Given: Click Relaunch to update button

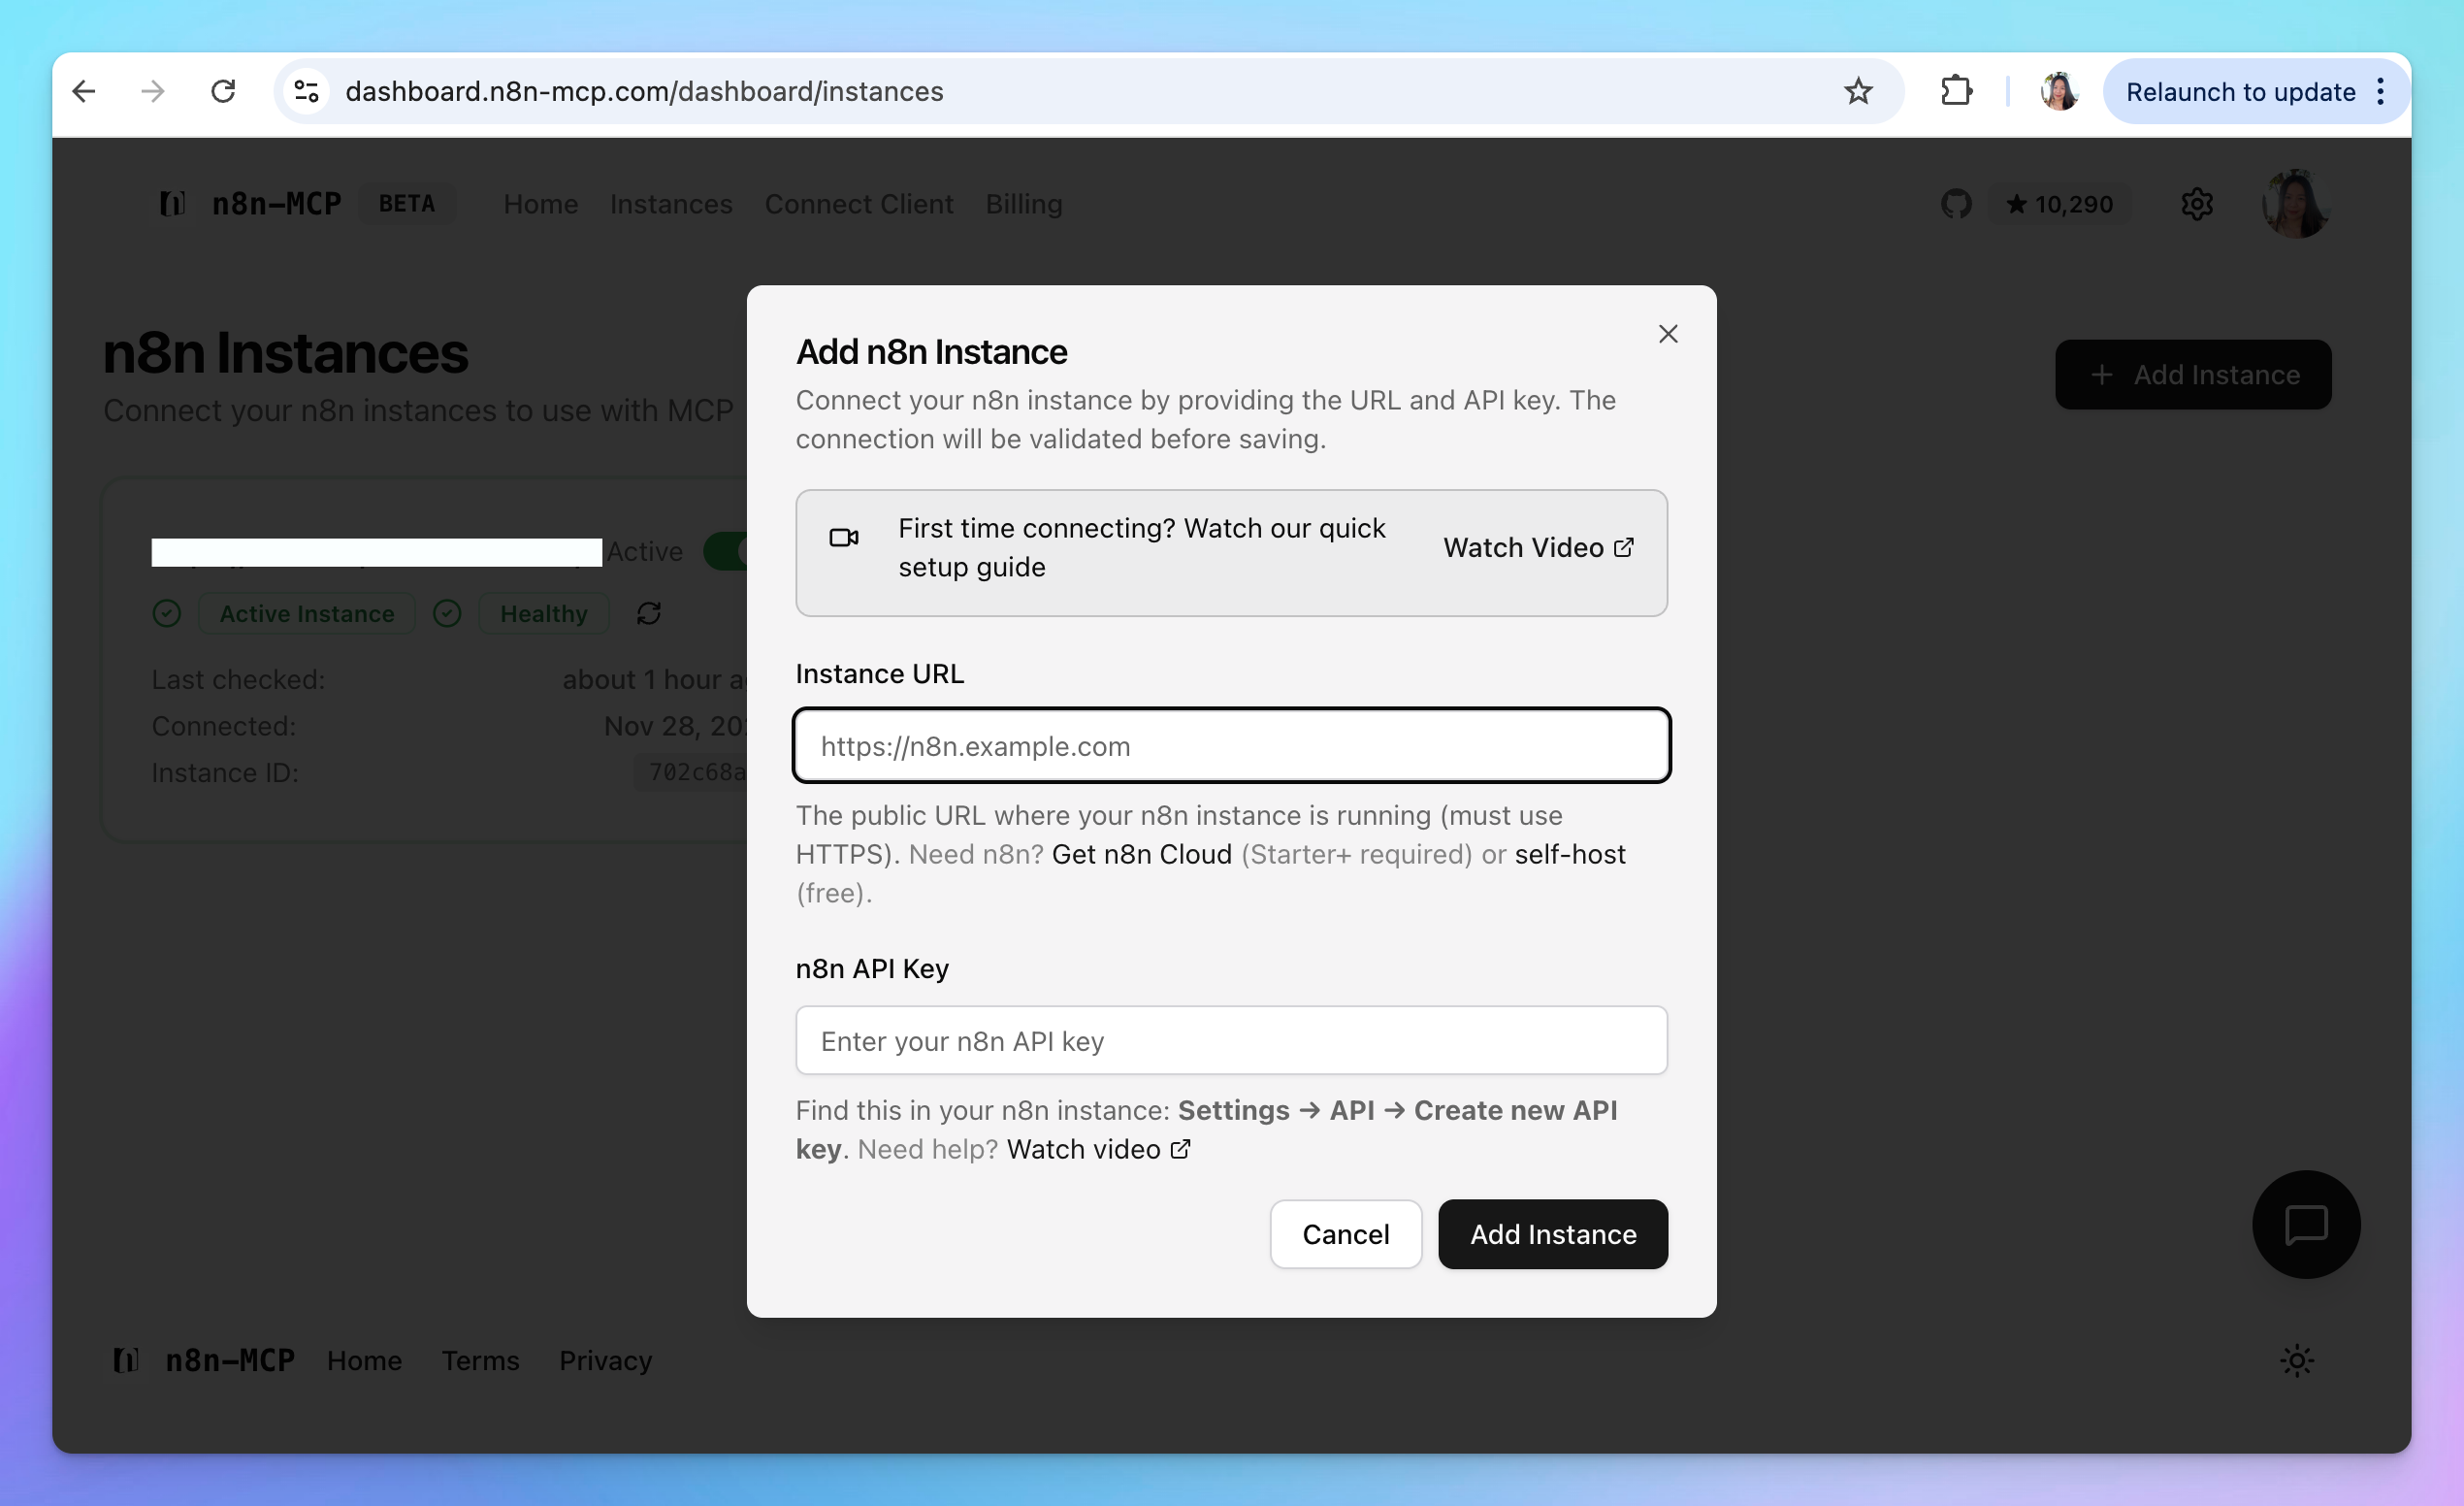Looking at the screenshot, I should [2239, 92].
